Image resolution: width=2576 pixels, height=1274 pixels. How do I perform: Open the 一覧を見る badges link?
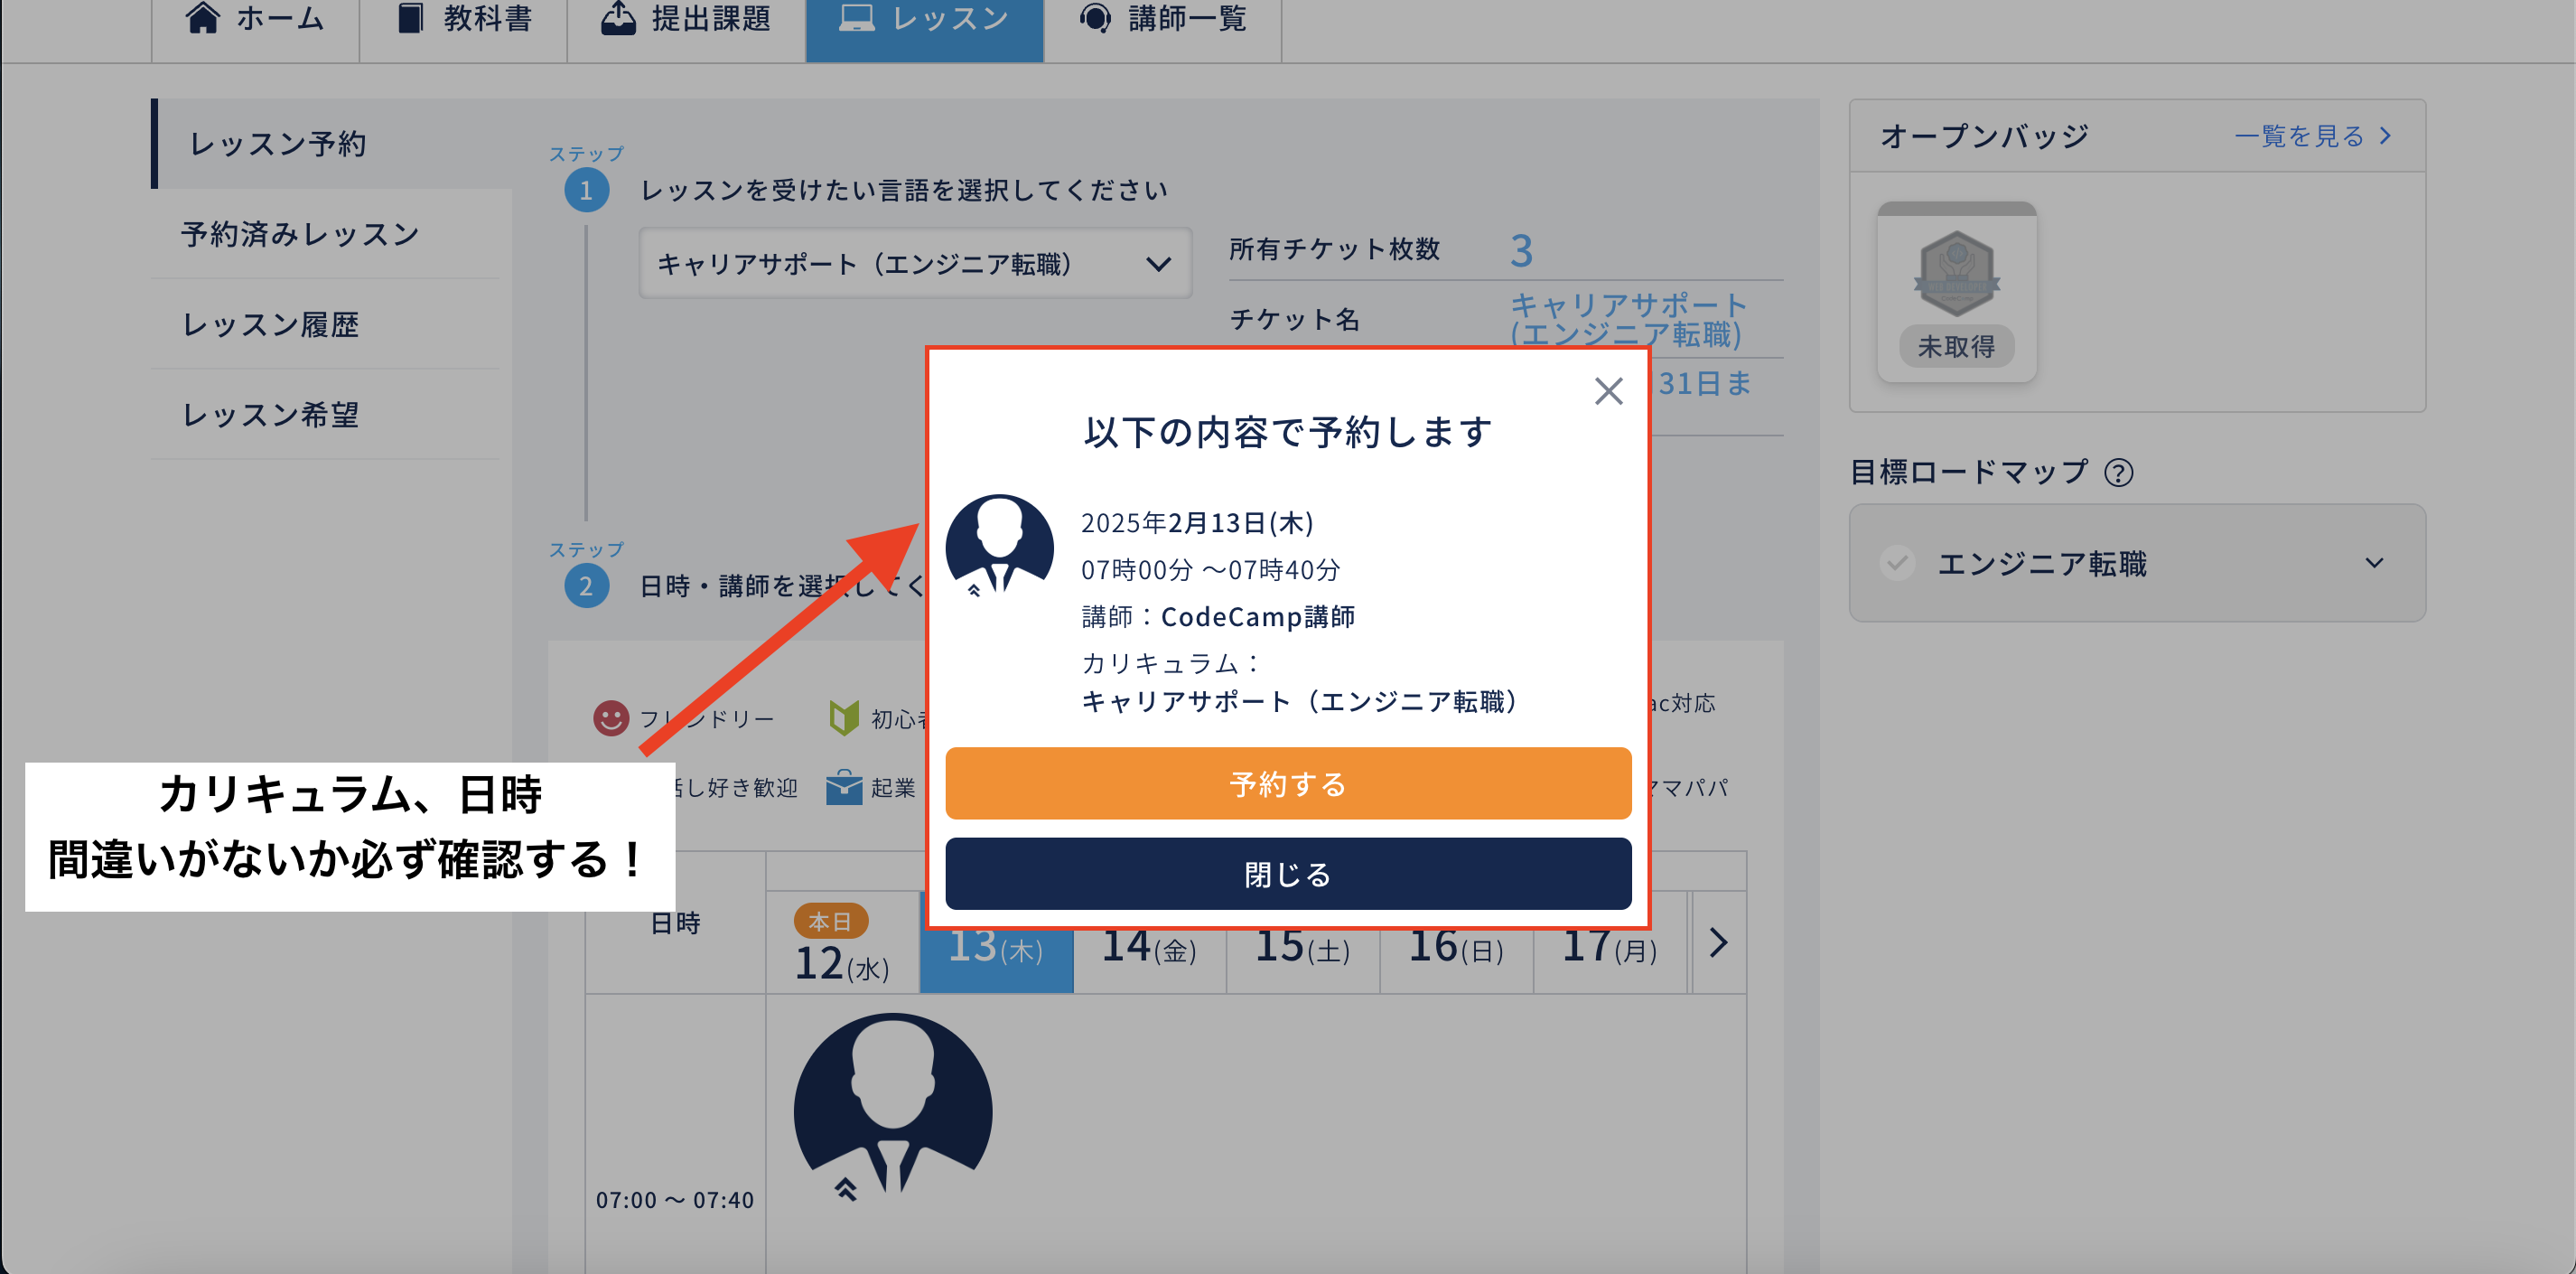point(2312,136)
